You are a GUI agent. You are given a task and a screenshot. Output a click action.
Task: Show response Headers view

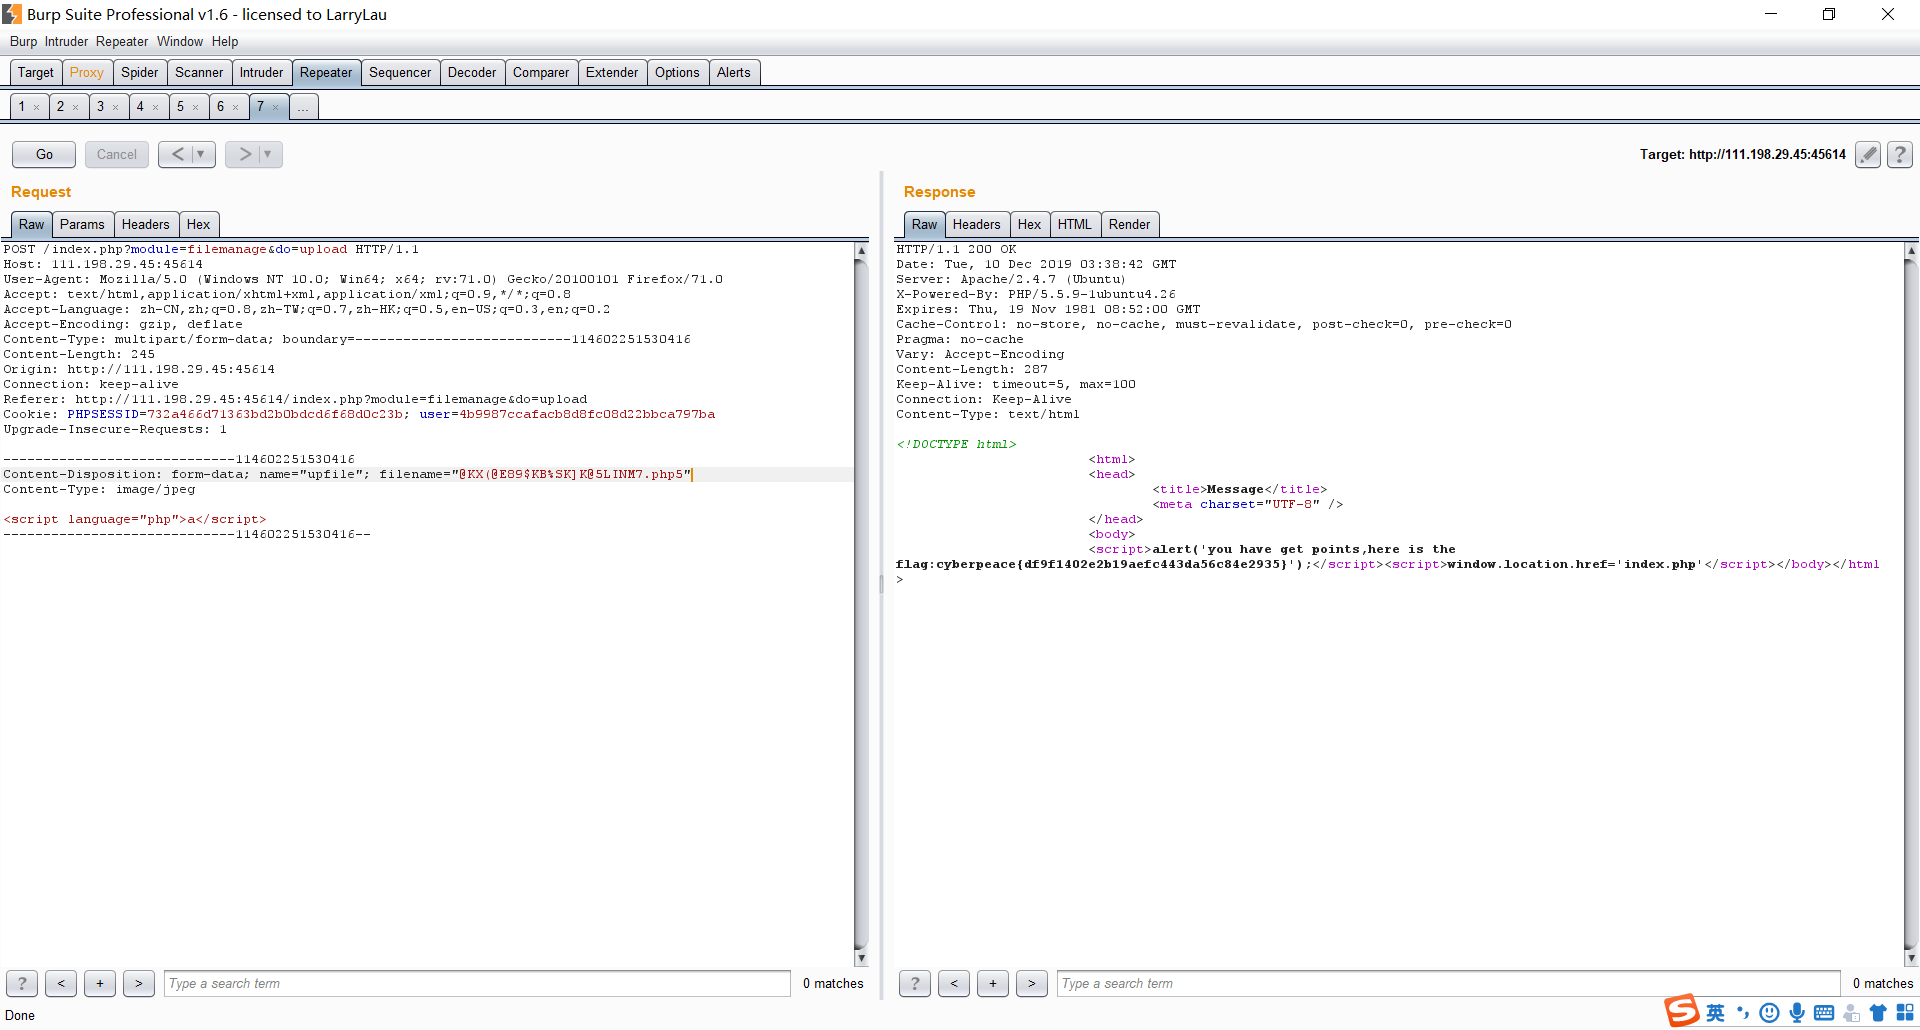click(977, 225)
